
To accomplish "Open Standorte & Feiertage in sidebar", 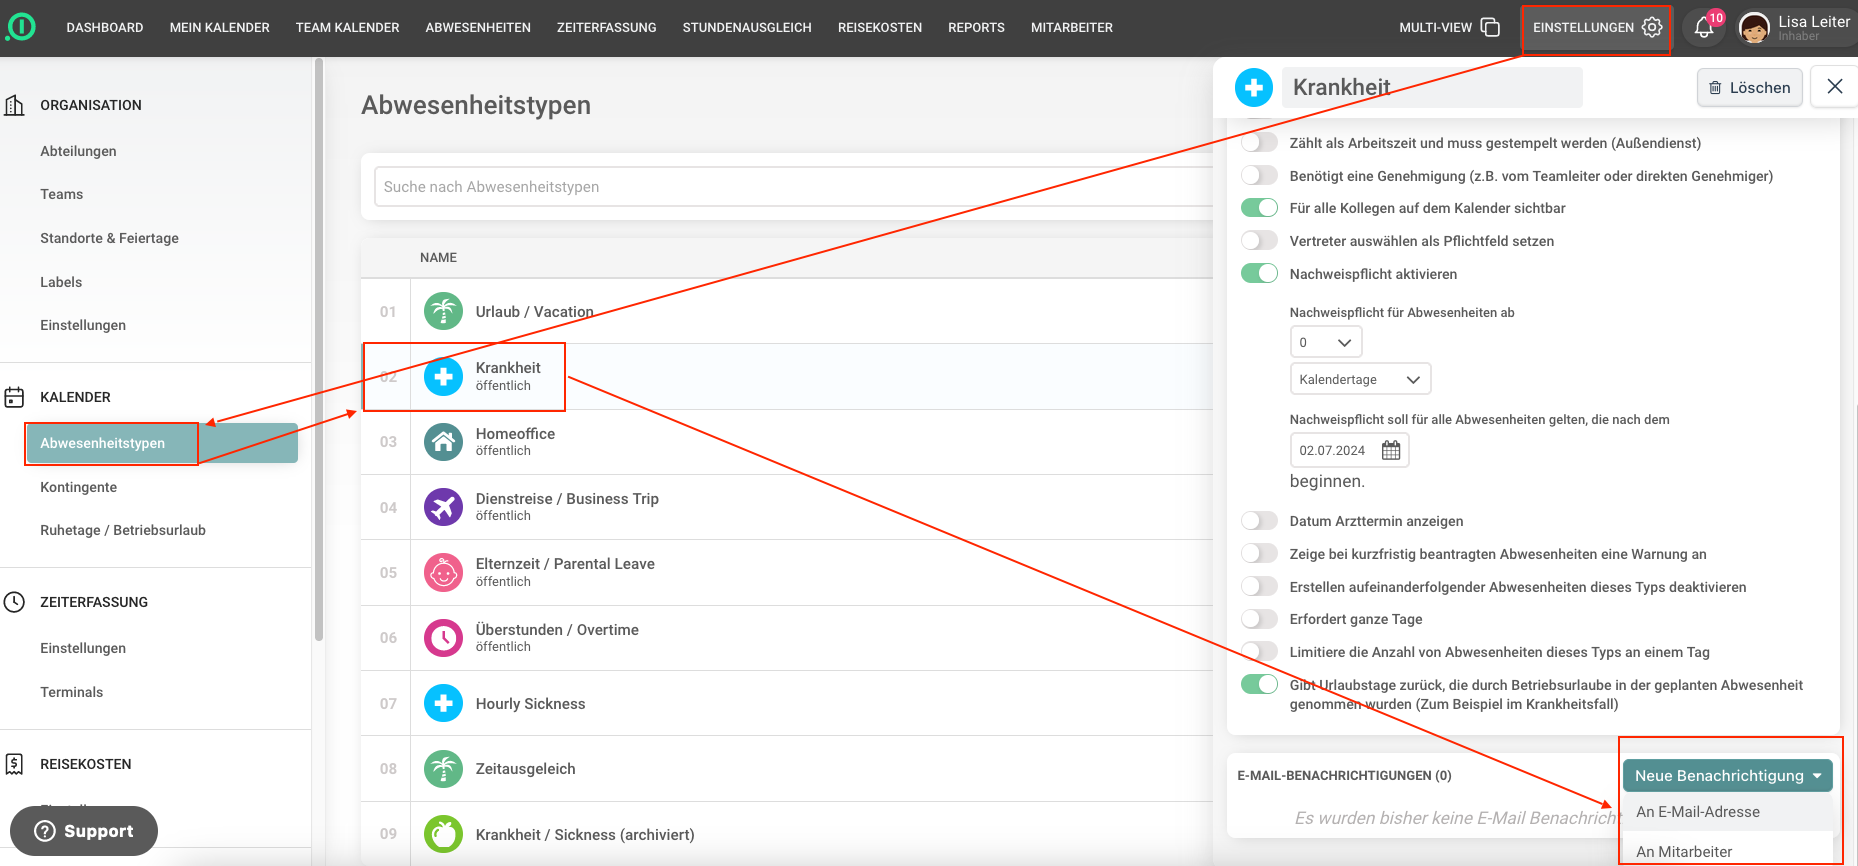I will click(x=110, y=238).
